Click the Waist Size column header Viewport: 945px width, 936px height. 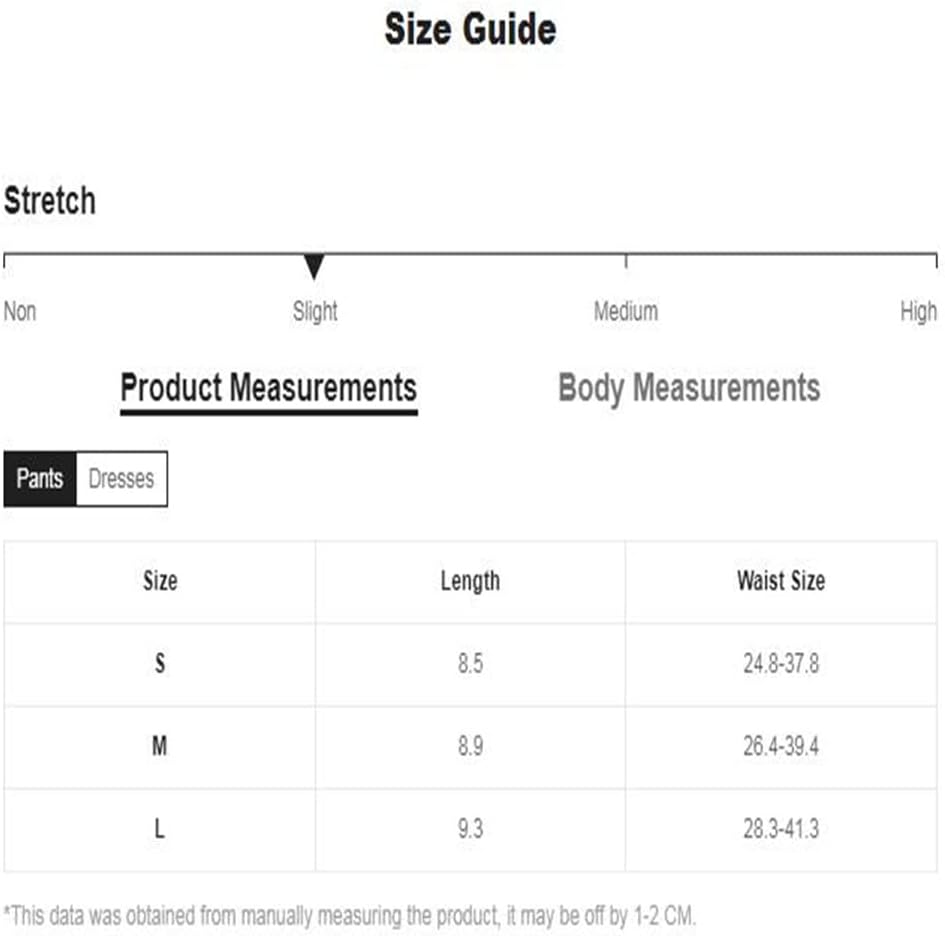pyautogui.click(x=780, y=581)
